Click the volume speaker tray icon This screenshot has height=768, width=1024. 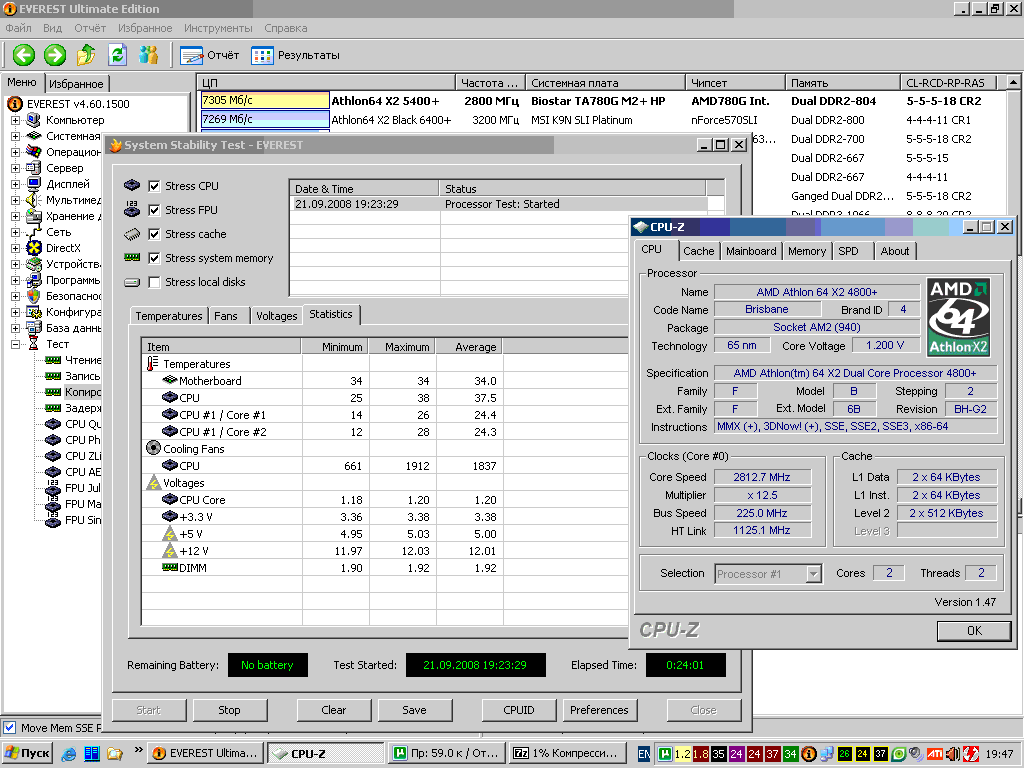click(x=952, y=754)
